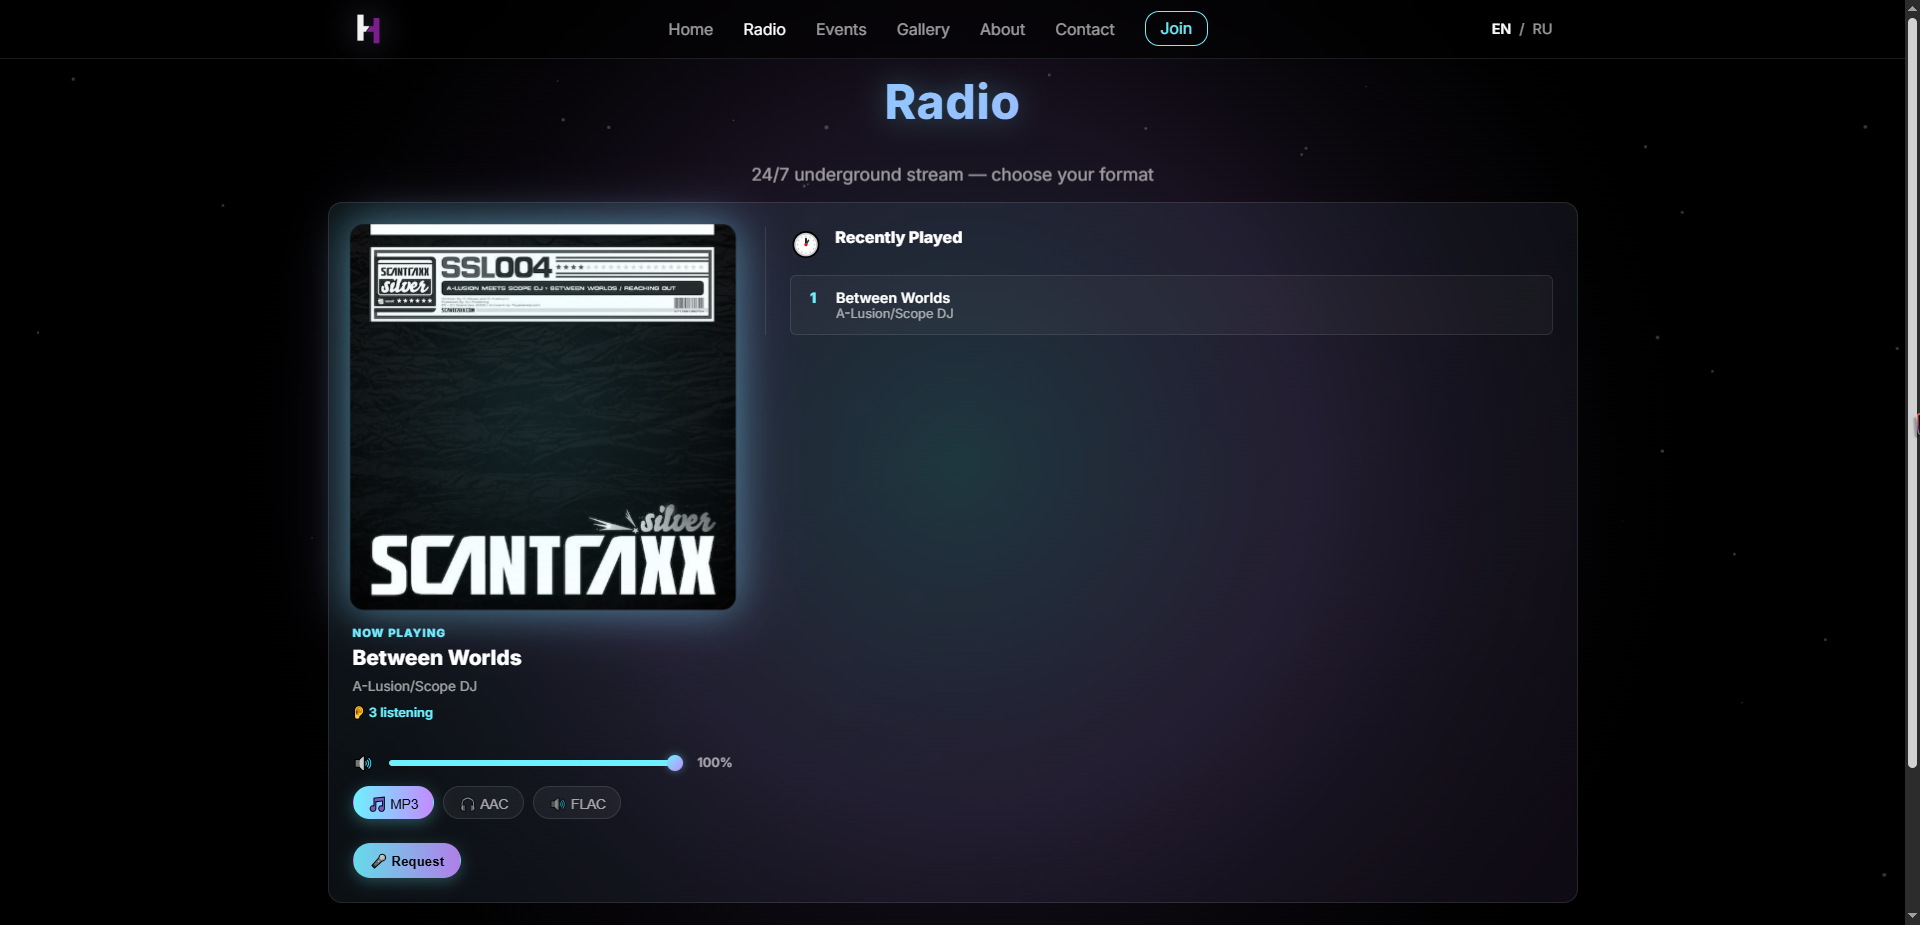The height and width of the screenshot is (925, 1920).
Task: Select EN language option
Action: click(x=1501, y=29)
